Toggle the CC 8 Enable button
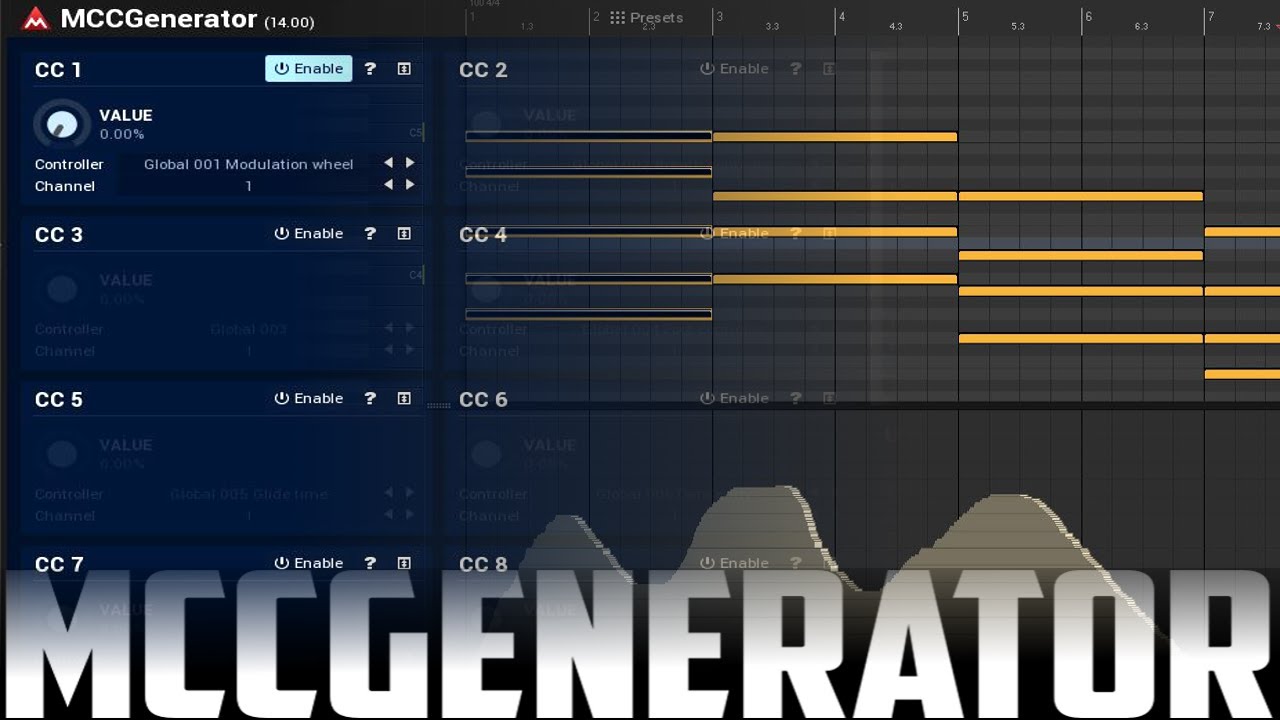 pos(734,563)
